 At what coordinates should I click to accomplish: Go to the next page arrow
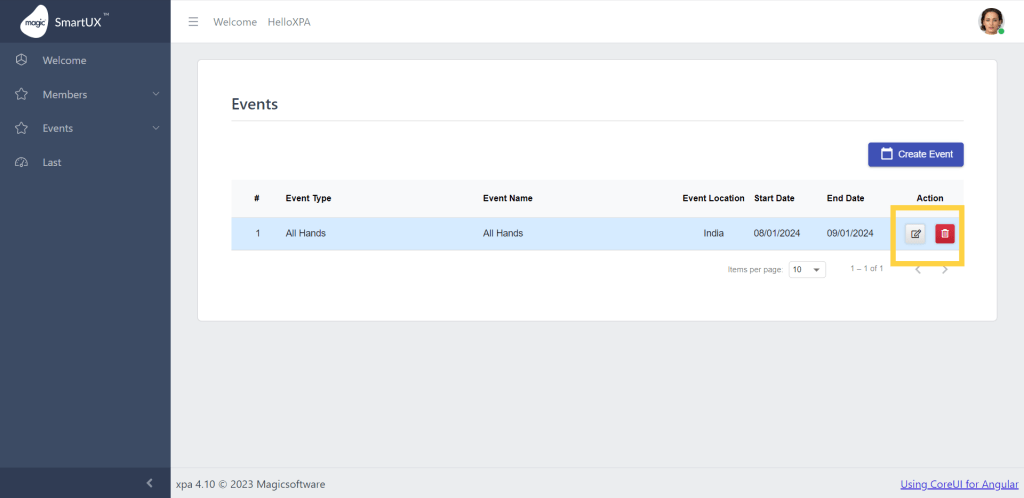(945, 269)
